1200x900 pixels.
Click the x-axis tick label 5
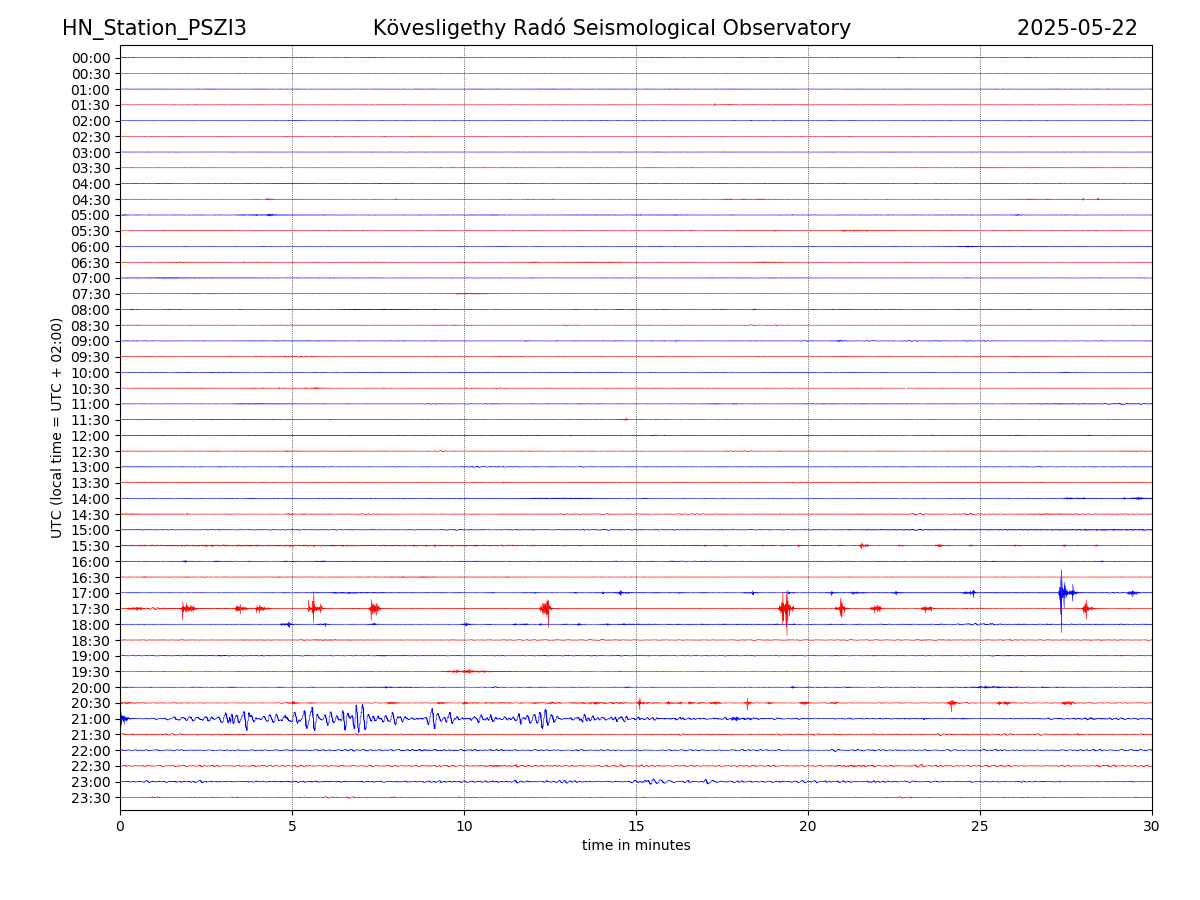point(292,826)
